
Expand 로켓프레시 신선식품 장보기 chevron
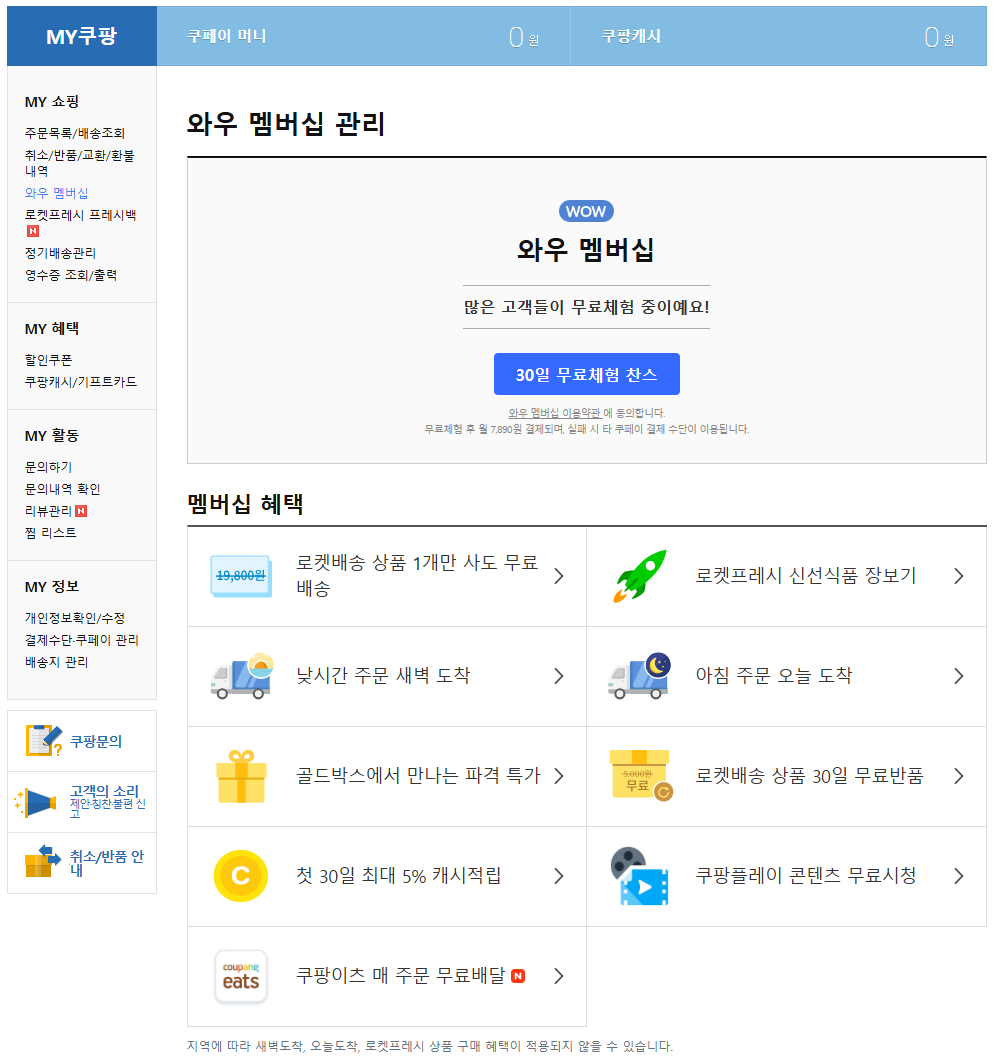pyautogui.click(x=958, y=576)
